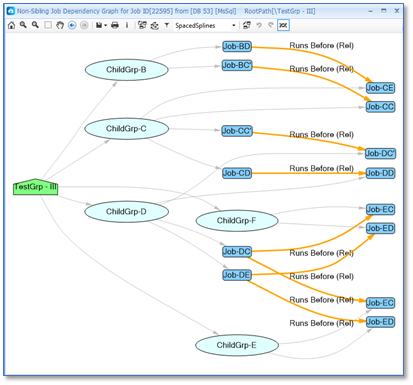Click the app icon in the title bar
The height and width of the screenshot is (385, 413).
click(11, 11)
